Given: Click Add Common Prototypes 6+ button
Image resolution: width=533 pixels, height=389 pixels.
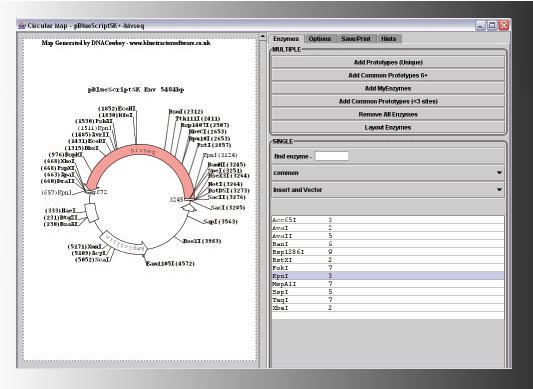Looking at the screenshot, I should pyautogui.click(x=388, y=75).
